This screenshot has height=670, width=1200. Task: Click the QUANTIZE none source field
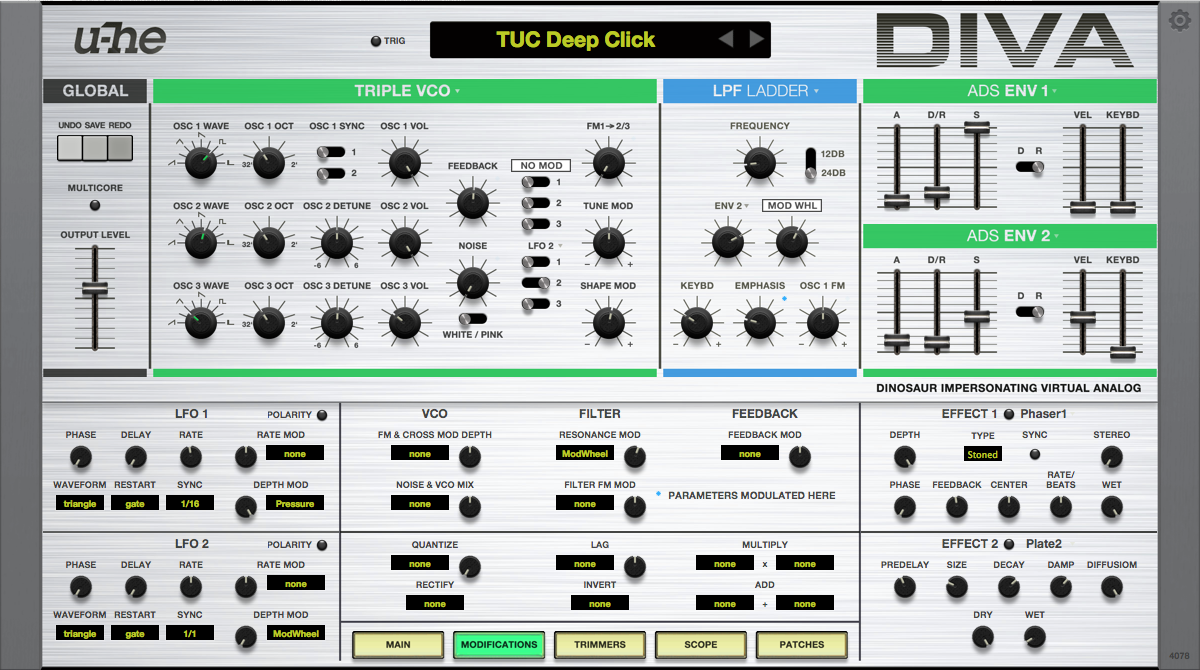[420, 564]
